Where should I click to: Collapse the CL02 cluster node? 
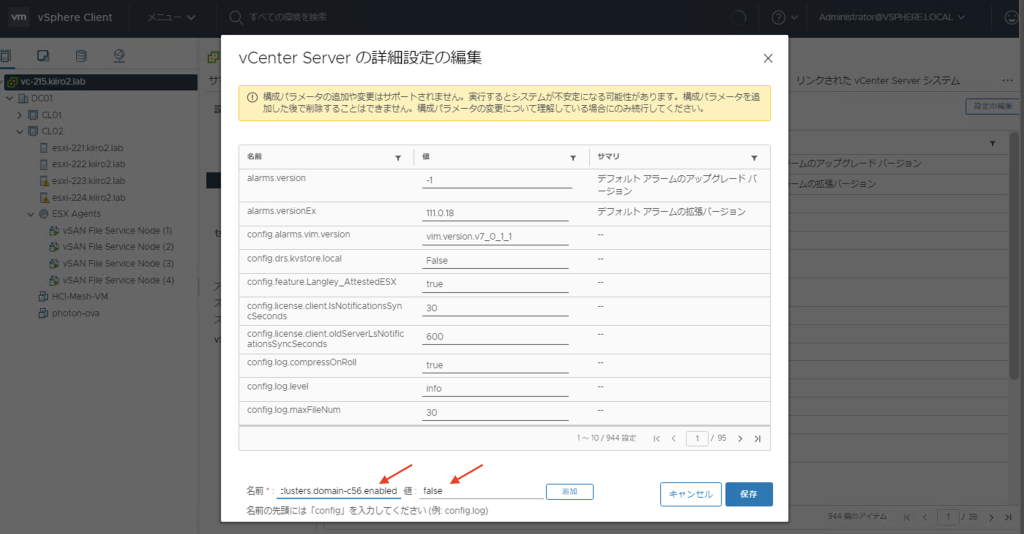20,131
